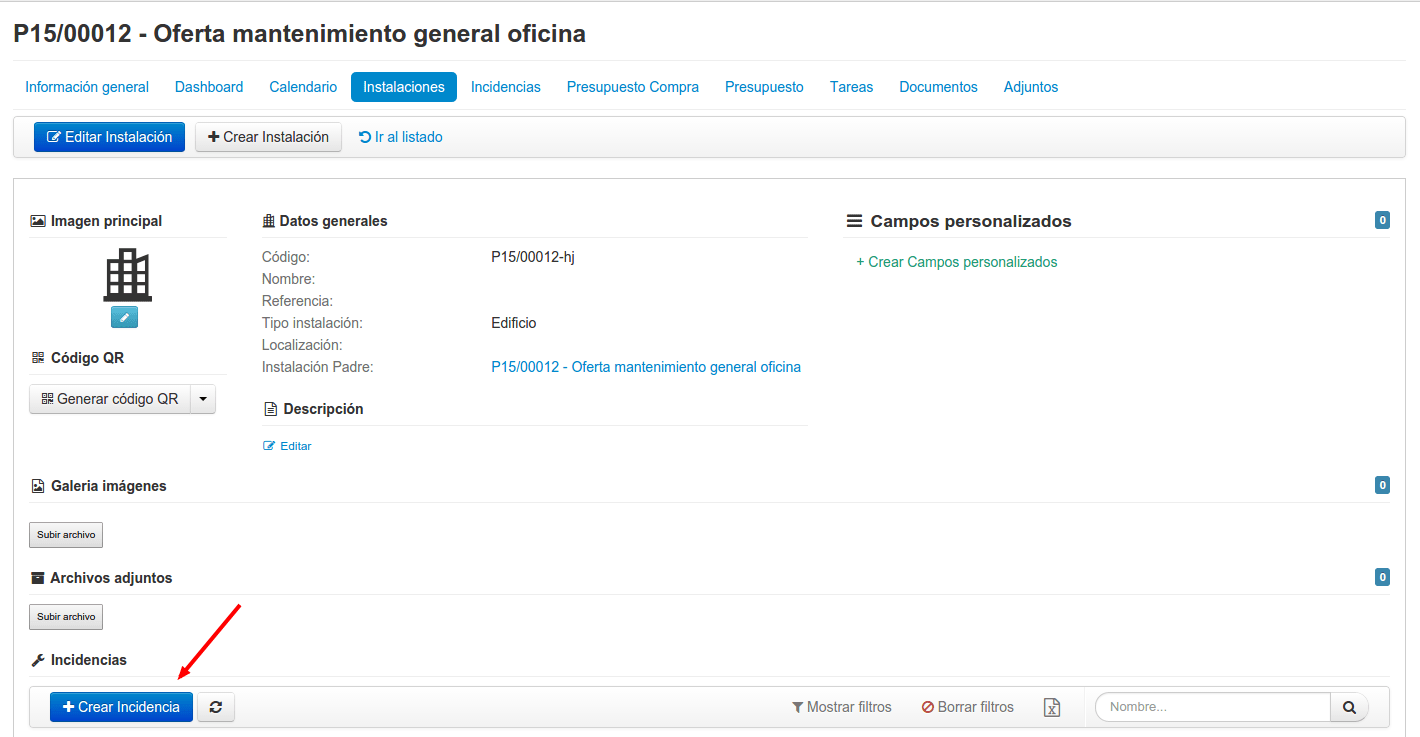The height and width of the screenshot is (737, 1420).
Task: Open the Información general tab
Action: pyautogui.click(x=87, y=87)
